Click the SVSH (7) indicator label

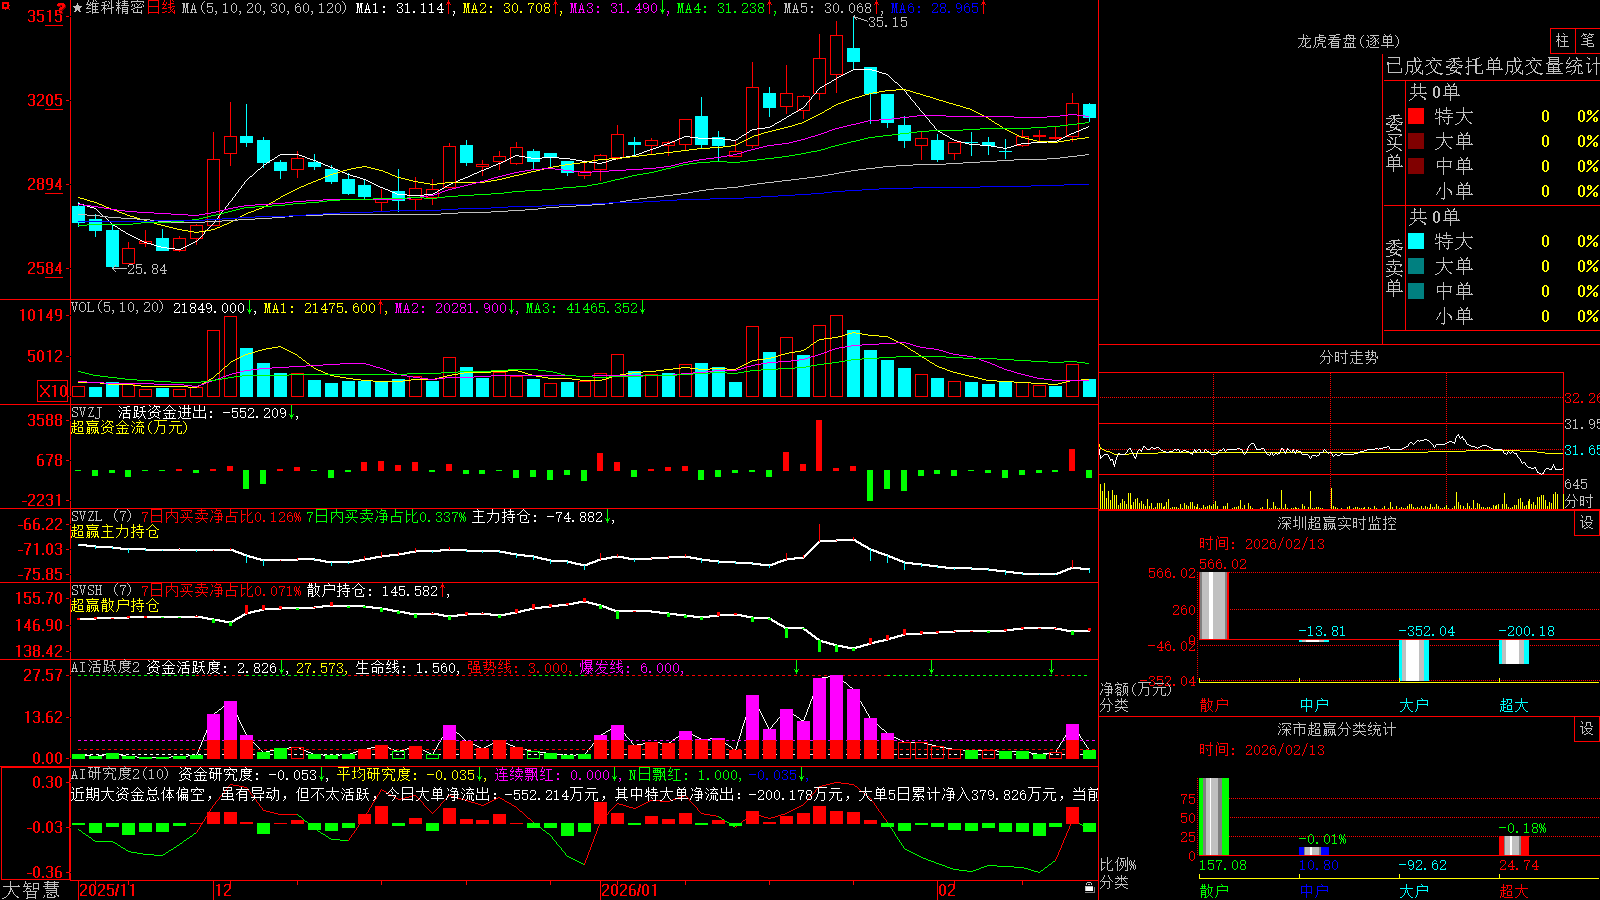(101, 591)
